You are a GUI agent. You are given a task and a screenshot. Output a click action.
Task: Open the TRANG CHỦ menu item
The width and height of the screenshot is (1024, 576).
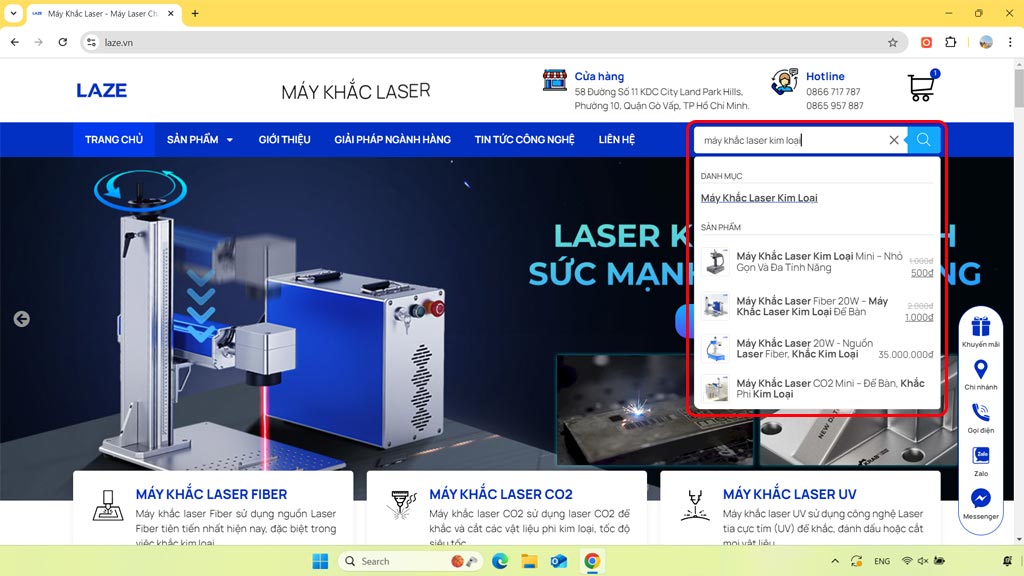tap(114, 140)
